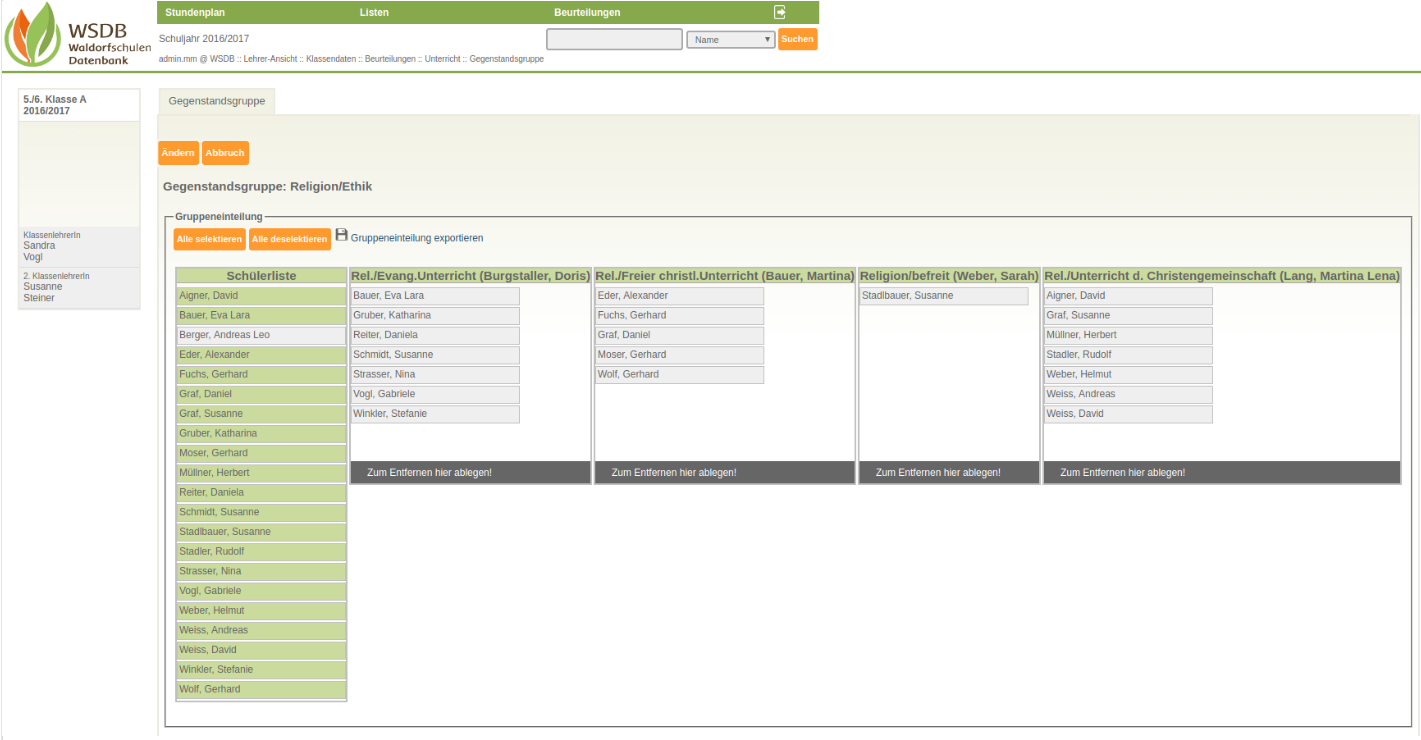
Task: Select Bauer, Eva Lara in Schülerliste
Action: click(x=261, y=315)
